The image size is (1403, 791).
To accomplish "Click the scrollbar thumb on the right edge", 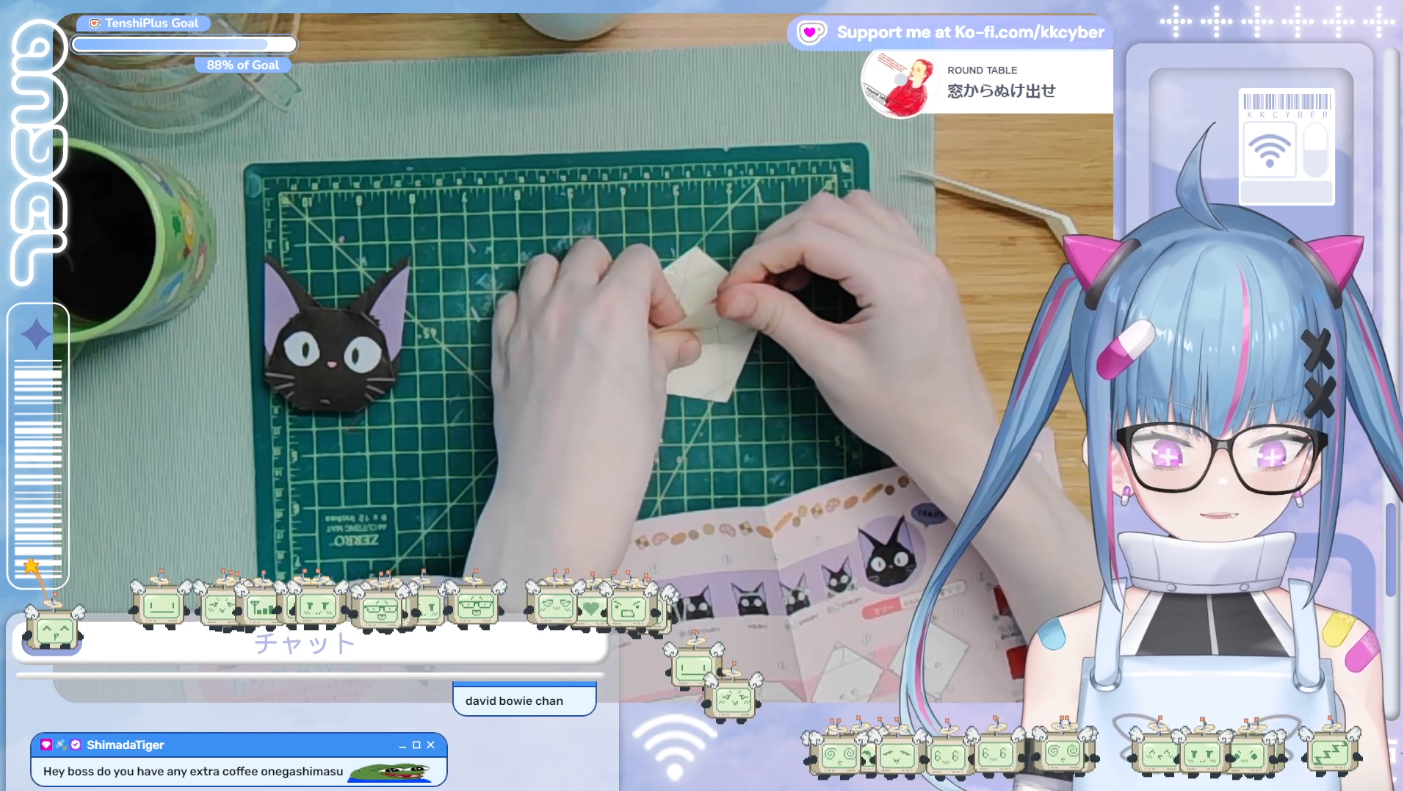I will click(x=1390, y=549).
